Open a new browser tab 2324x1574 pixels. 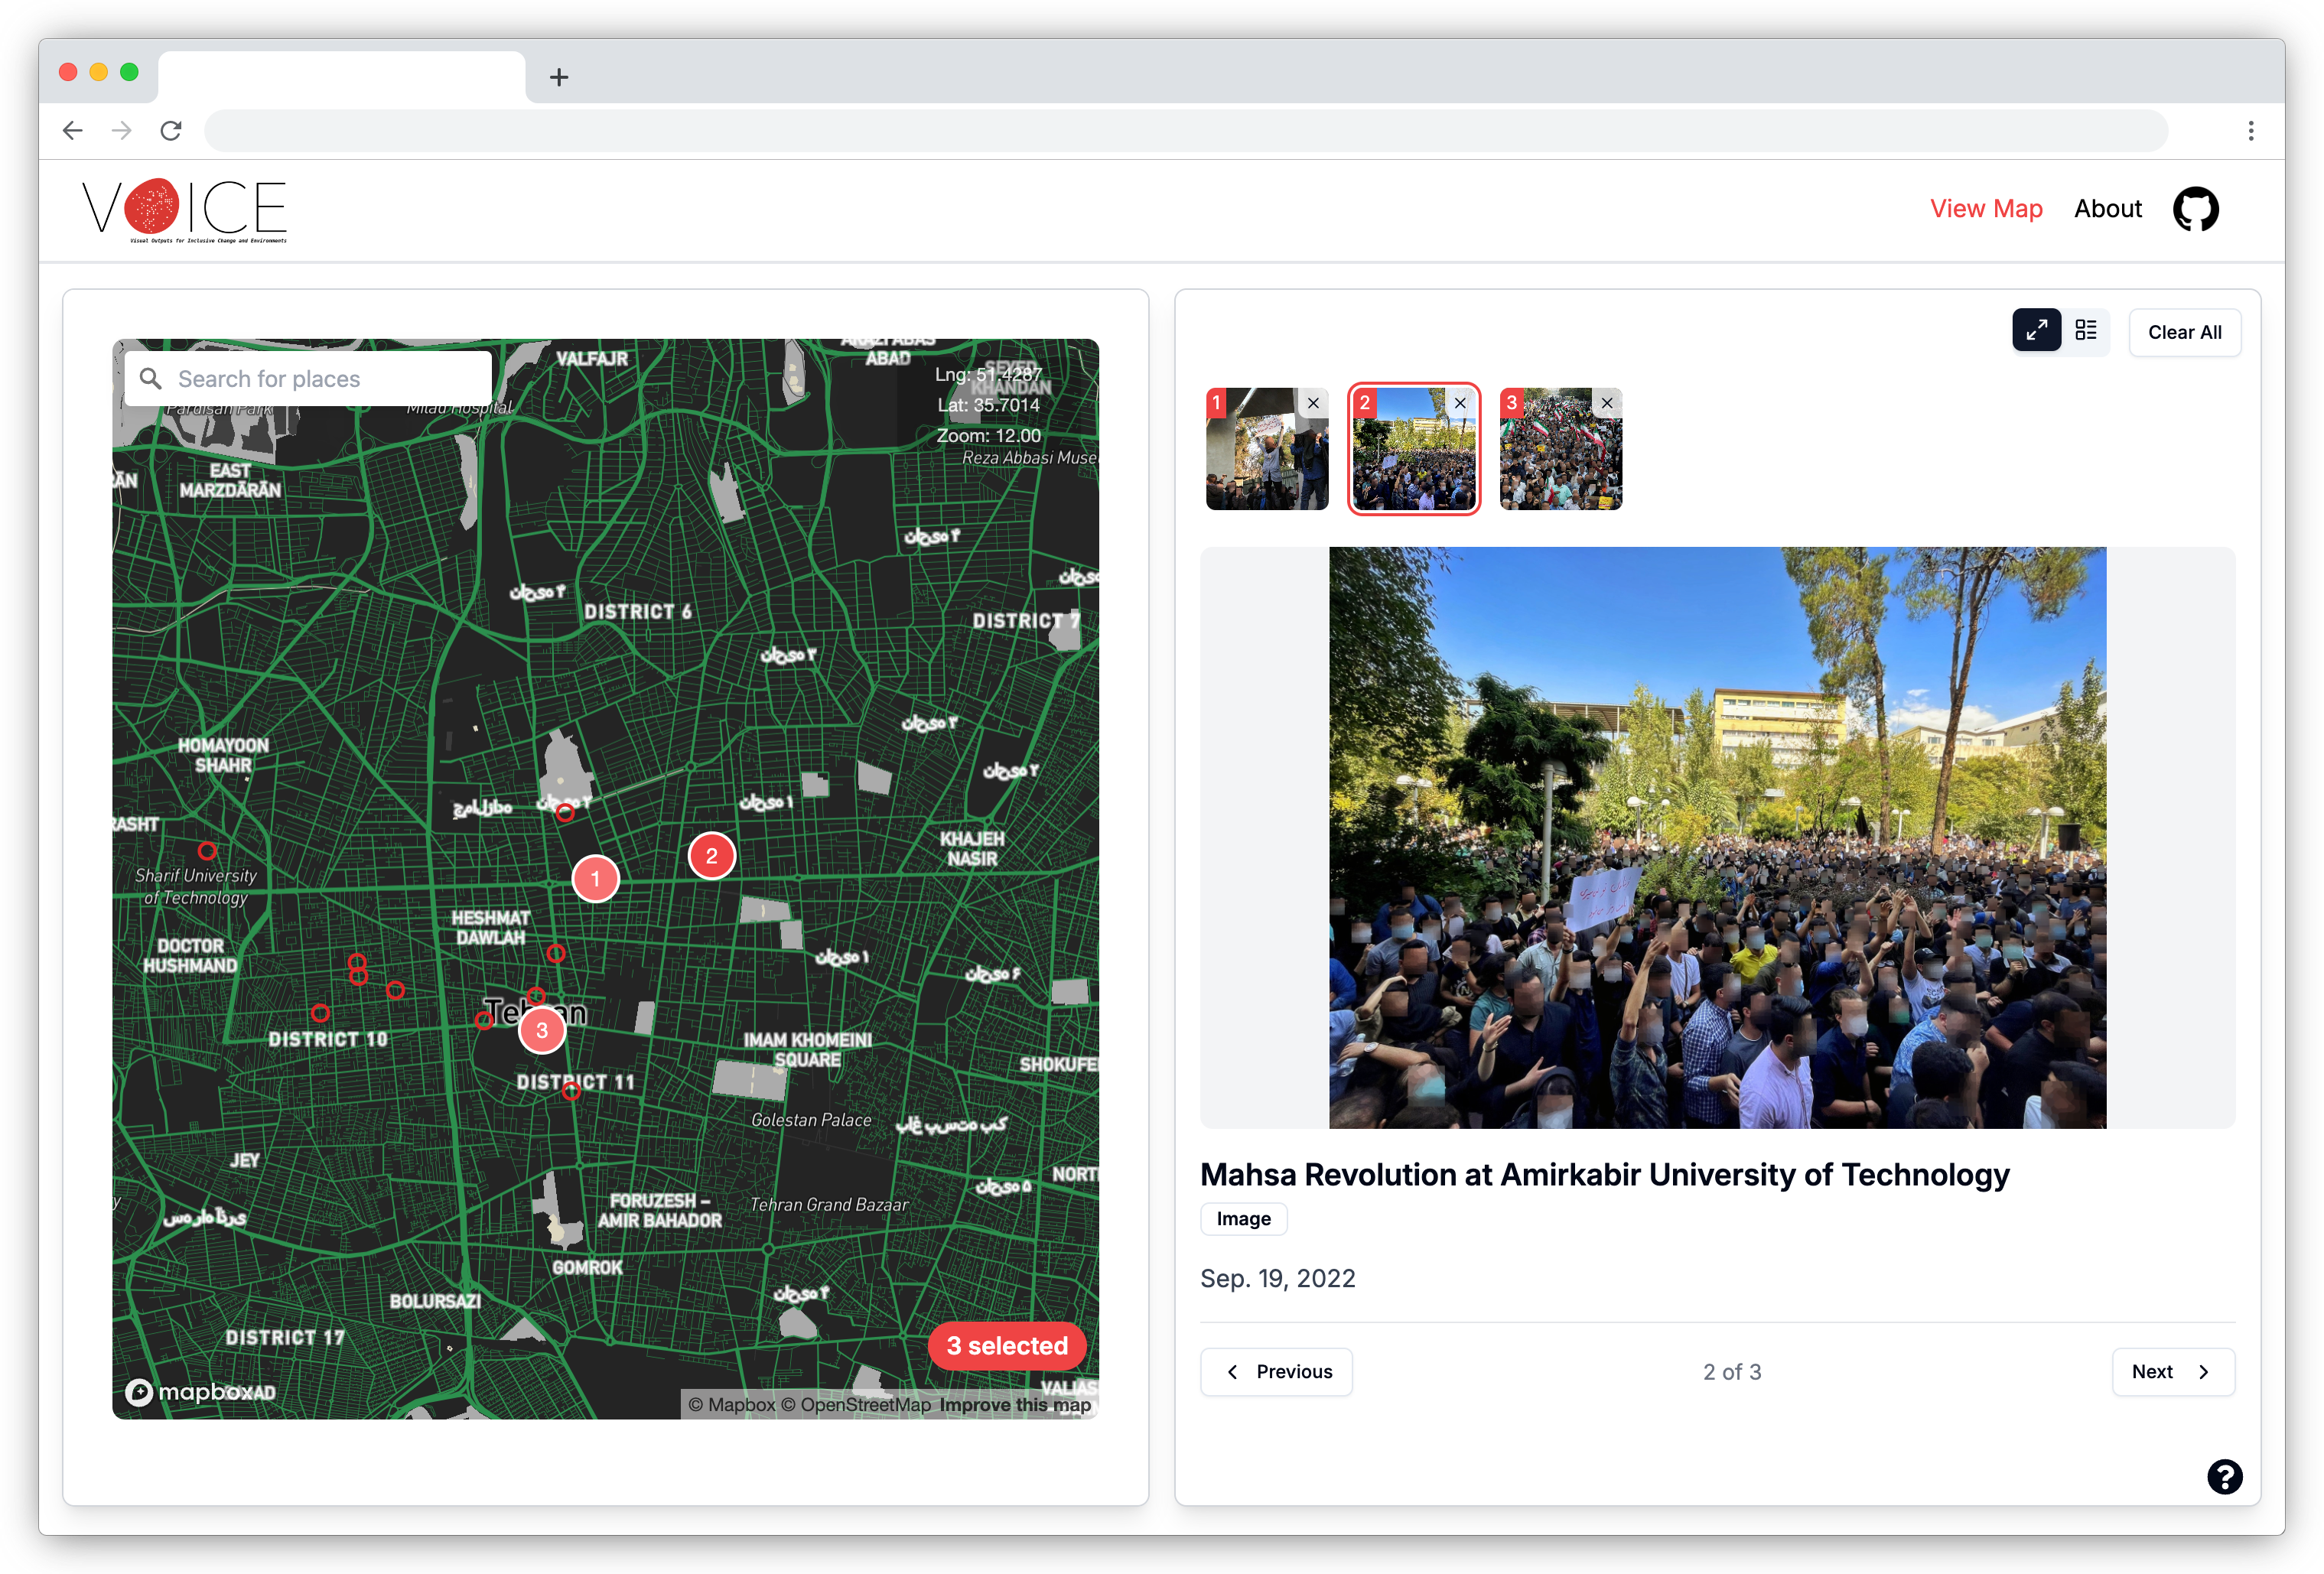[x=559, y=77]
